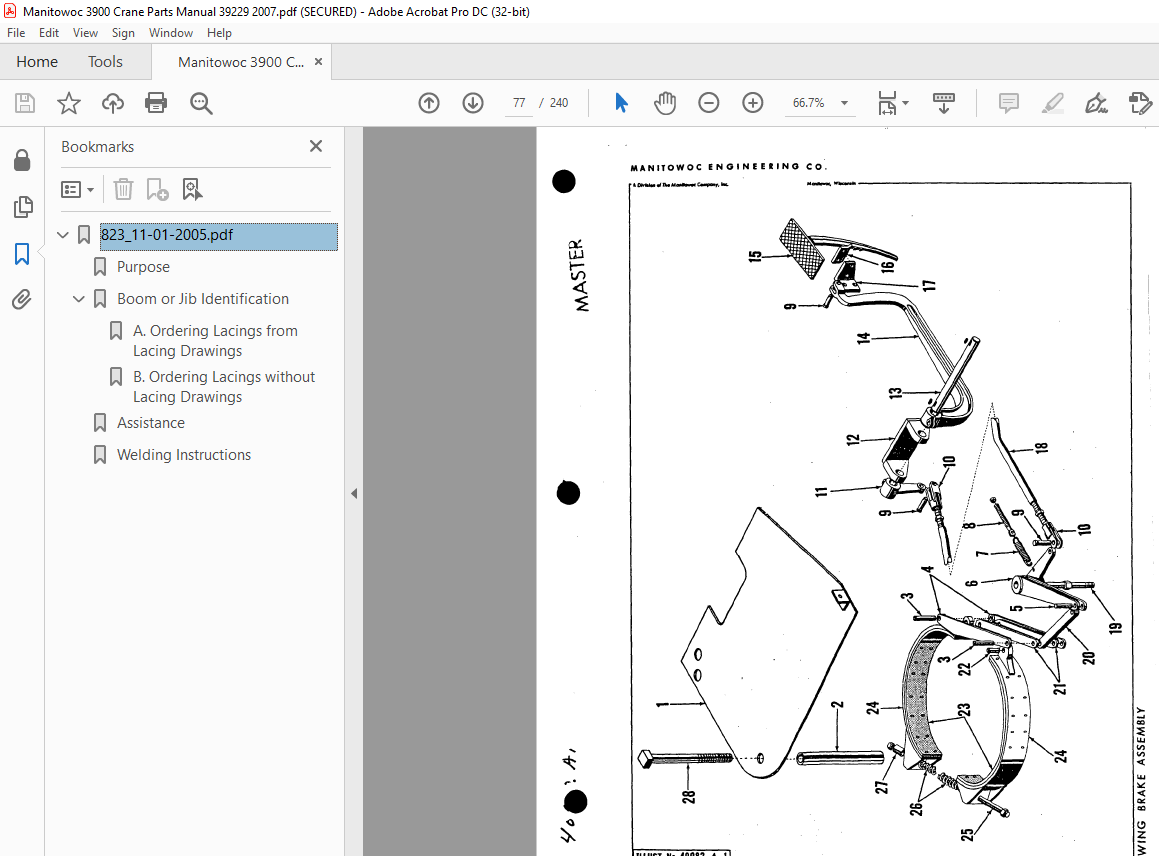The image size is (1159, 856).
Task: Open Page Thumbnails panel in sidebar
Action: tap(23, 207)
